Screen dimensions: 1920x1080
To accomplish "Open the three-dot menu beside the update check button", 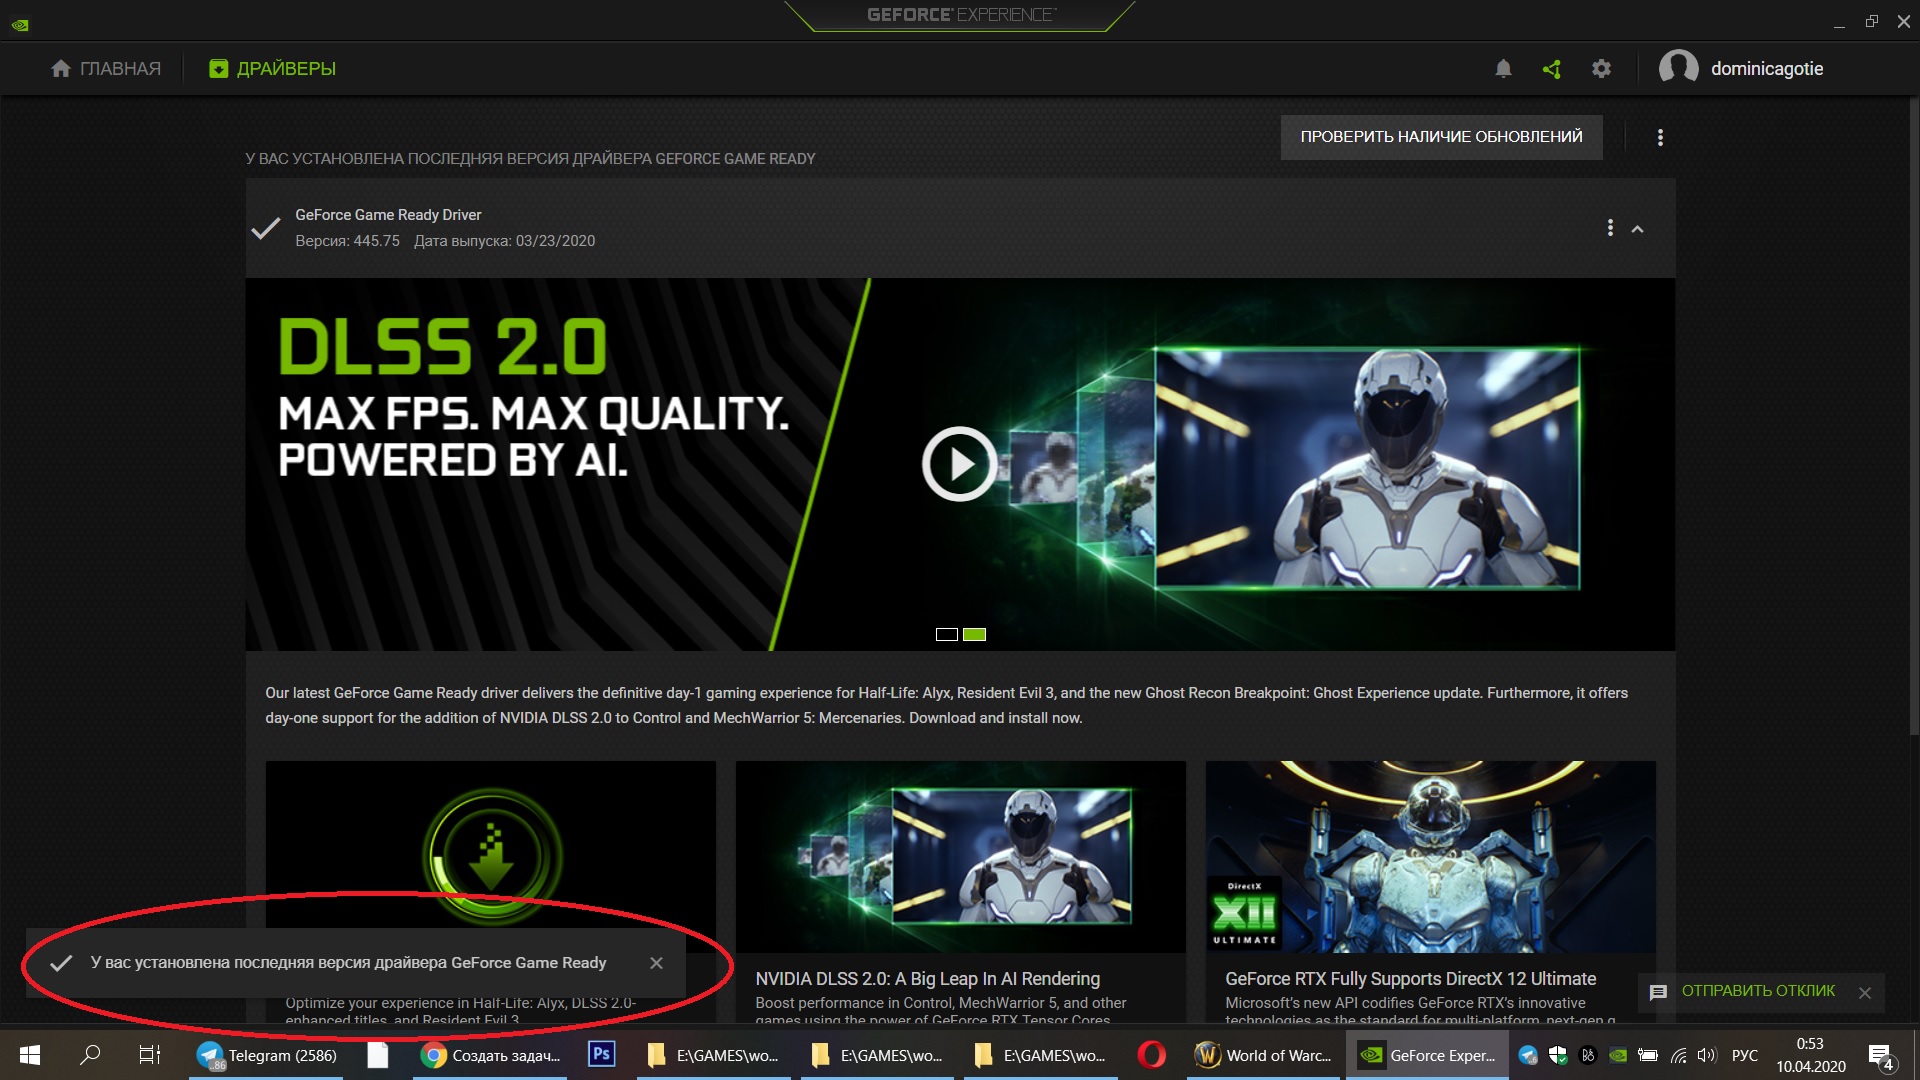I will pos(1660,138).
